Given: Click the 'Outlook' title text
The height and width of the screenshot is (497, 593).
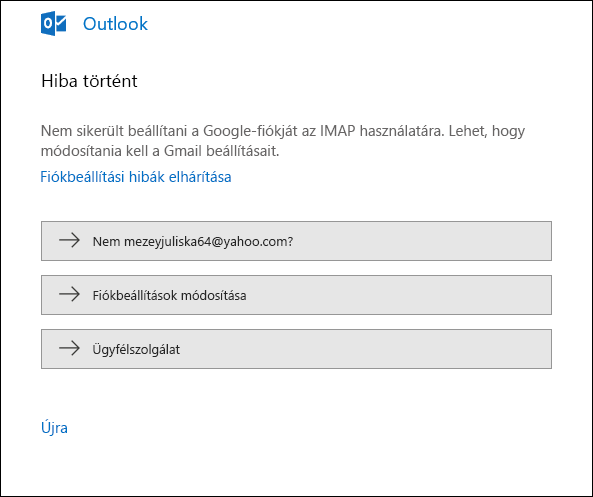Looking at the screenshot, I should click(115, 24).
